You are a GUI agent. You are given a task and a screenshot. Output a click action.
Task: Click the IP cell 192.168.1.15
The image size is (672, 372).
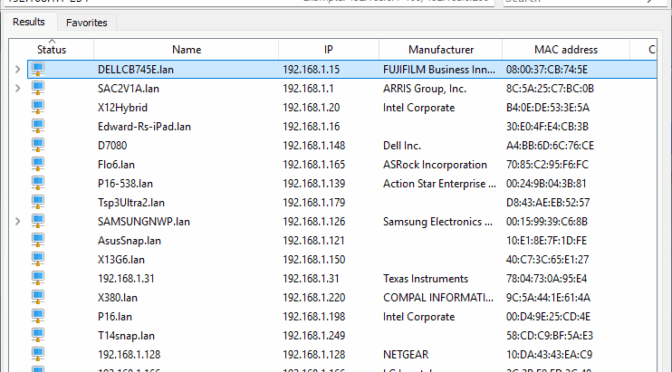click(x=311, y=69)
